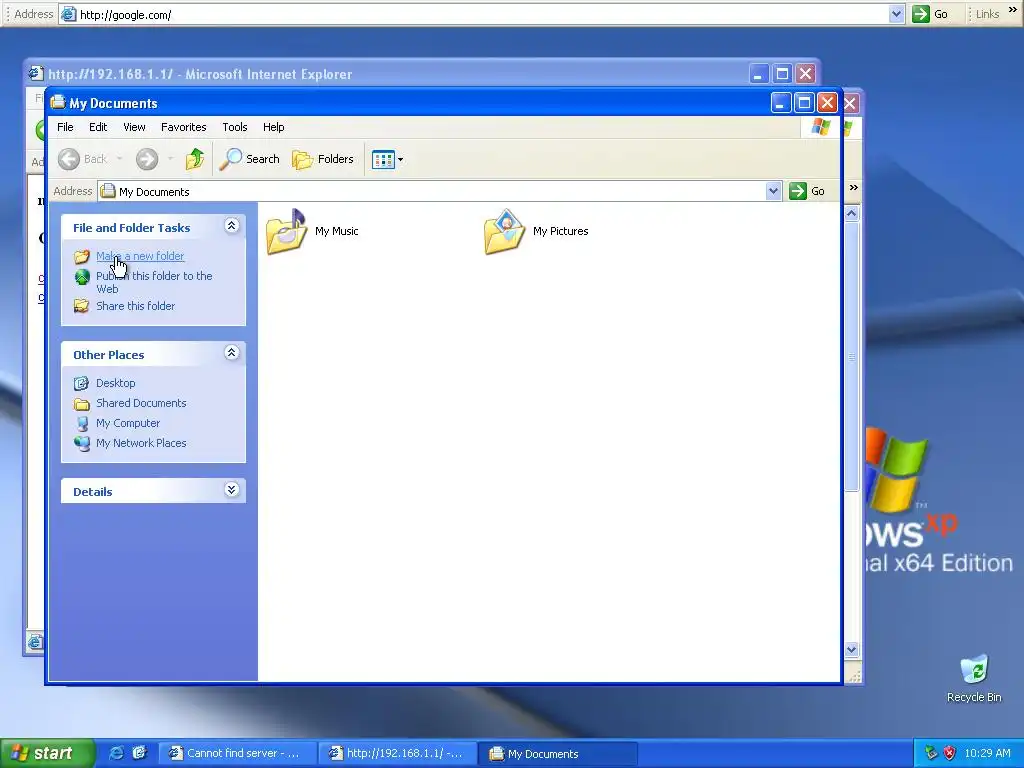Launch Internet Explorer from Quick Launch
Screen dimensions: 1024x768
point(116,753)
